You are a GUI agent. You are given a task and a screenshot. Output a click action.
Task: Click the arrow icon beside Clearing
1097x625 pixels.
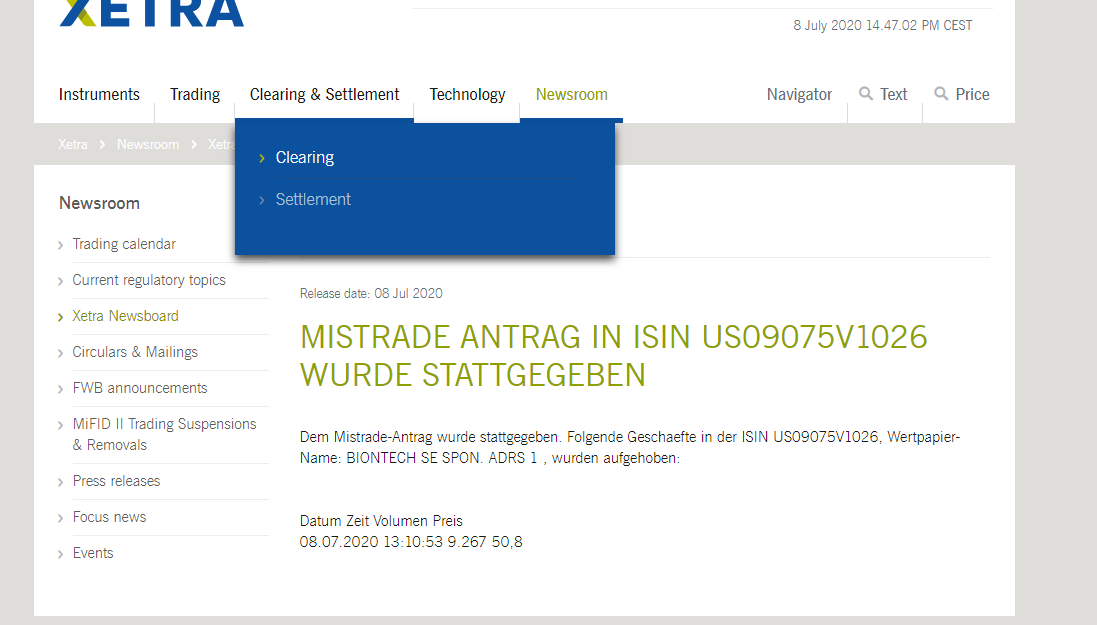(x=263, y=157)
